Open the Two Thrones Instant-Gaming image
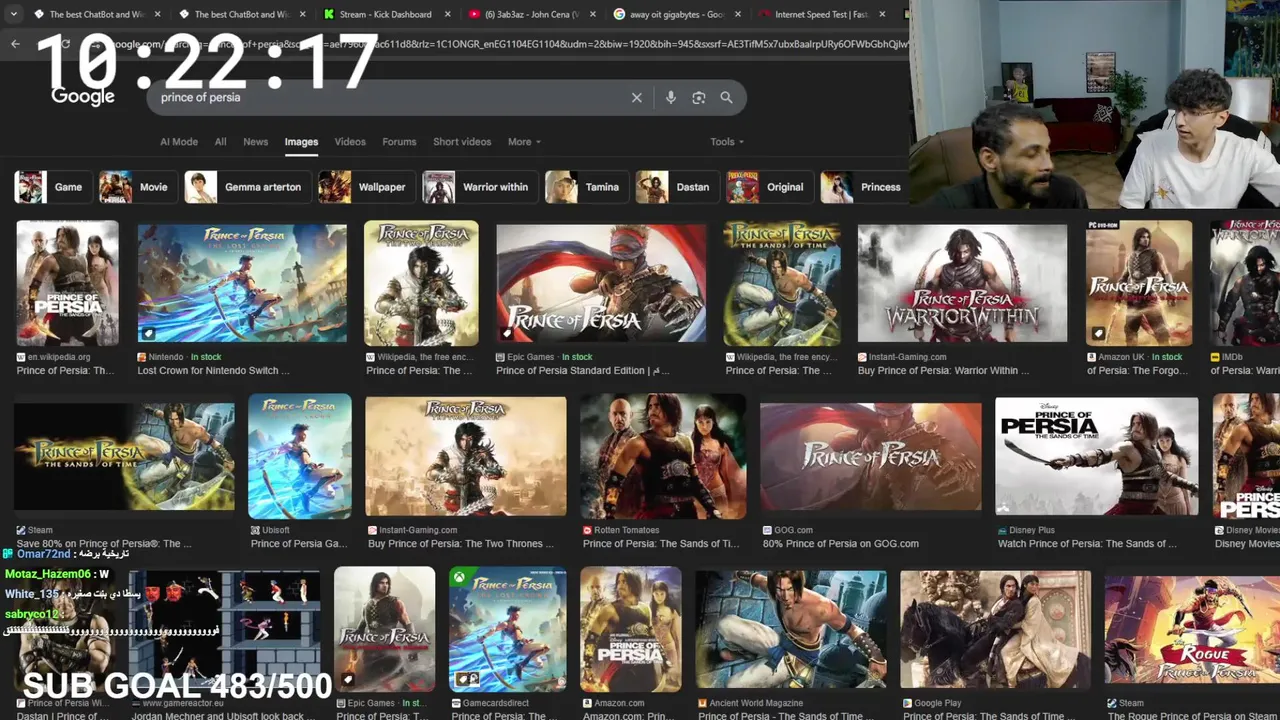1280x720 pixels. [x=466, y=456]
